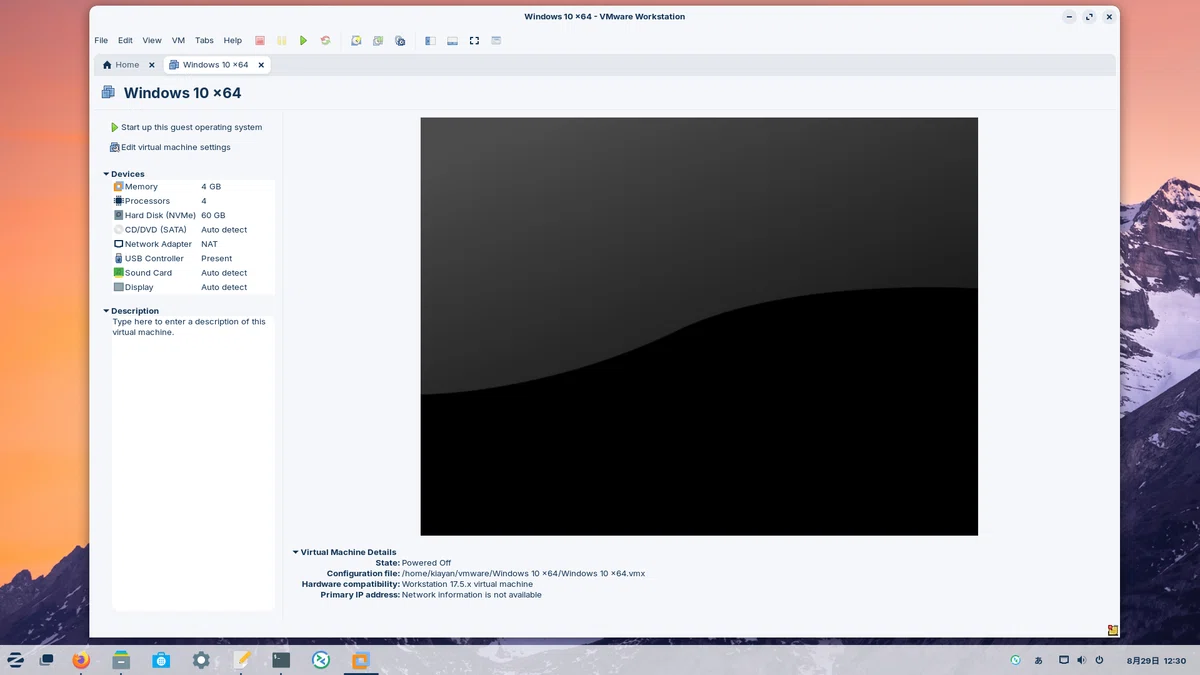Image resolution: width=1200 pixels, height=675 pixels.
Task: Open the Zorin start menu in taskbar
Action: (16, 660)
